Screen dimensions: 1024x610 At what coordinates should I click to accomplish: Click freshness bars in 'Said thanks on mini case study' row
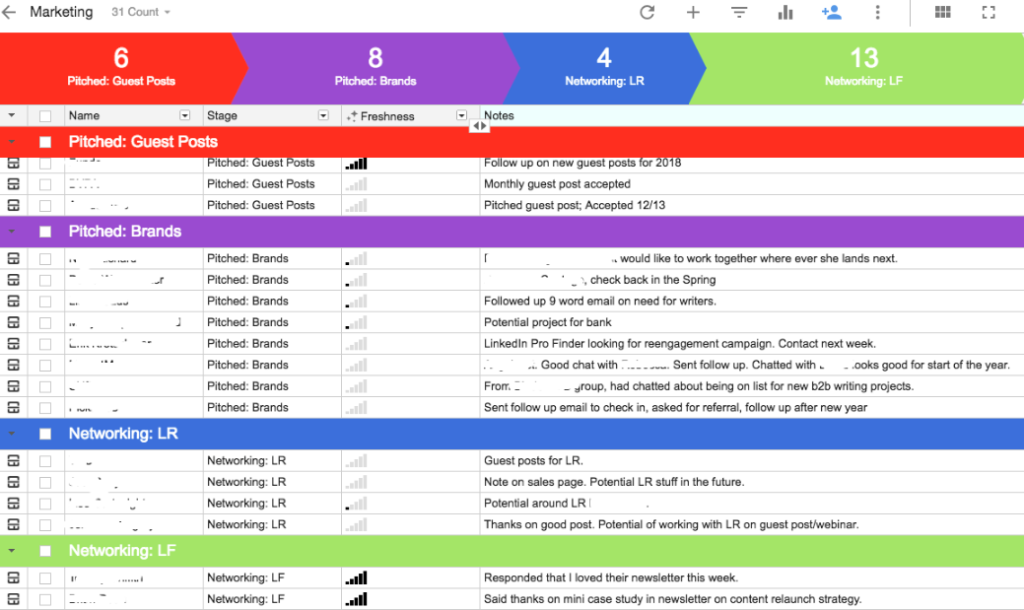pos(357,599)
